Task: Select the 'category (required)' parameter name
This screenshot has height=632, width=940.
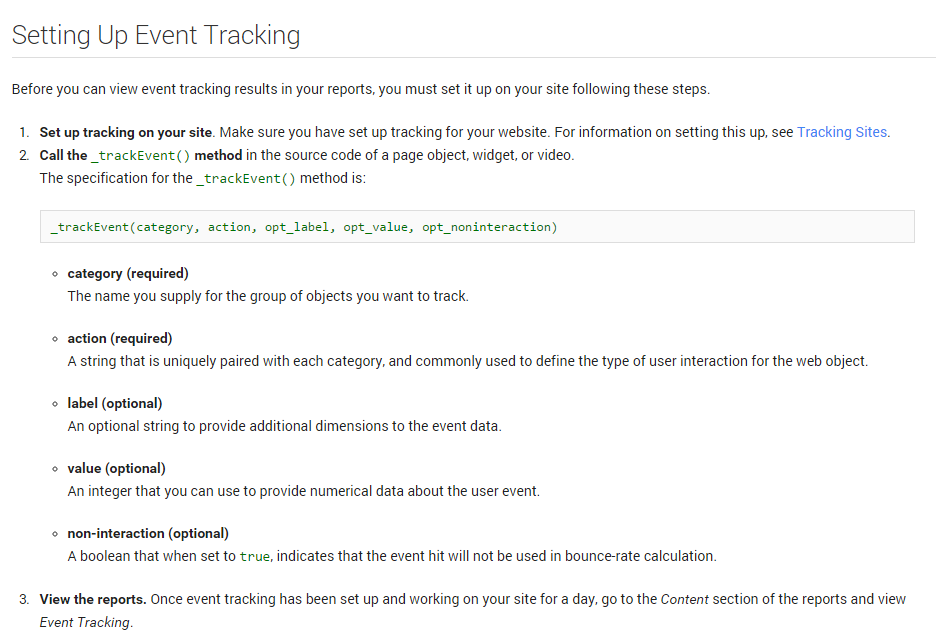Action: pyautogui.click(x=128, y=273)
